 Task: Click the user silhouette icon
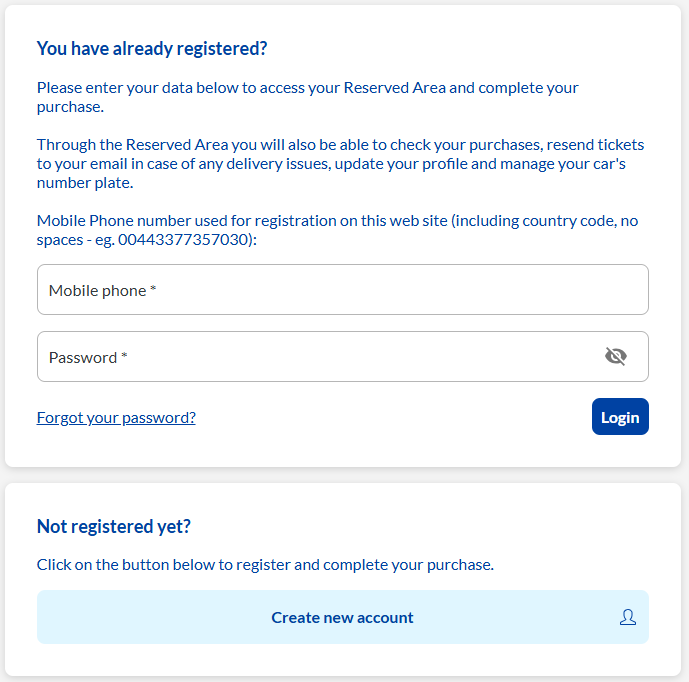pos(627,617)
